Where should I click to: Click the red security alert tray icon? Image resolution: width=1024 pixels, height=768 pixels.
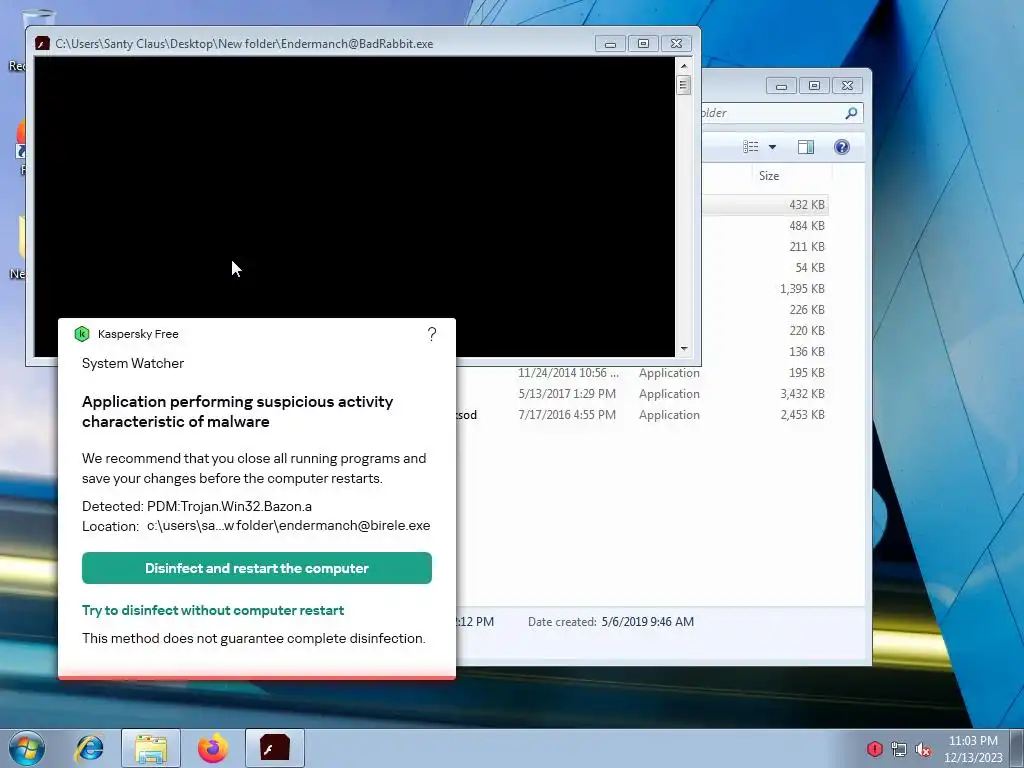pos(874,749)
